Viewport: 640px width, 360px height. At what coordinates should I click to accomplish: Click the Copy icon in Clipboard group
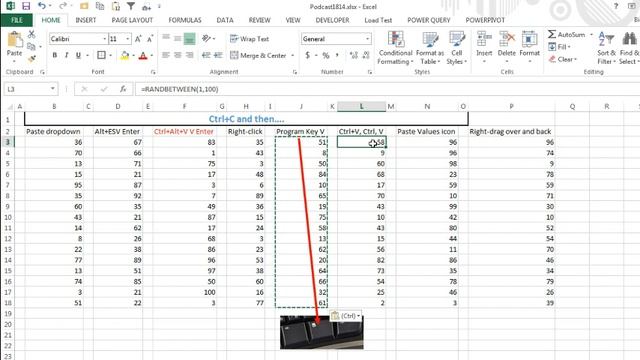(x=31, y=47)
